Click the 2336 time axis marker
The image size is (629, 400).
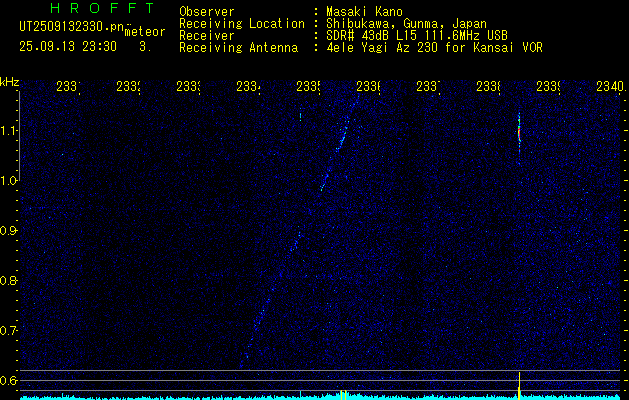click(x=368, y=87)
